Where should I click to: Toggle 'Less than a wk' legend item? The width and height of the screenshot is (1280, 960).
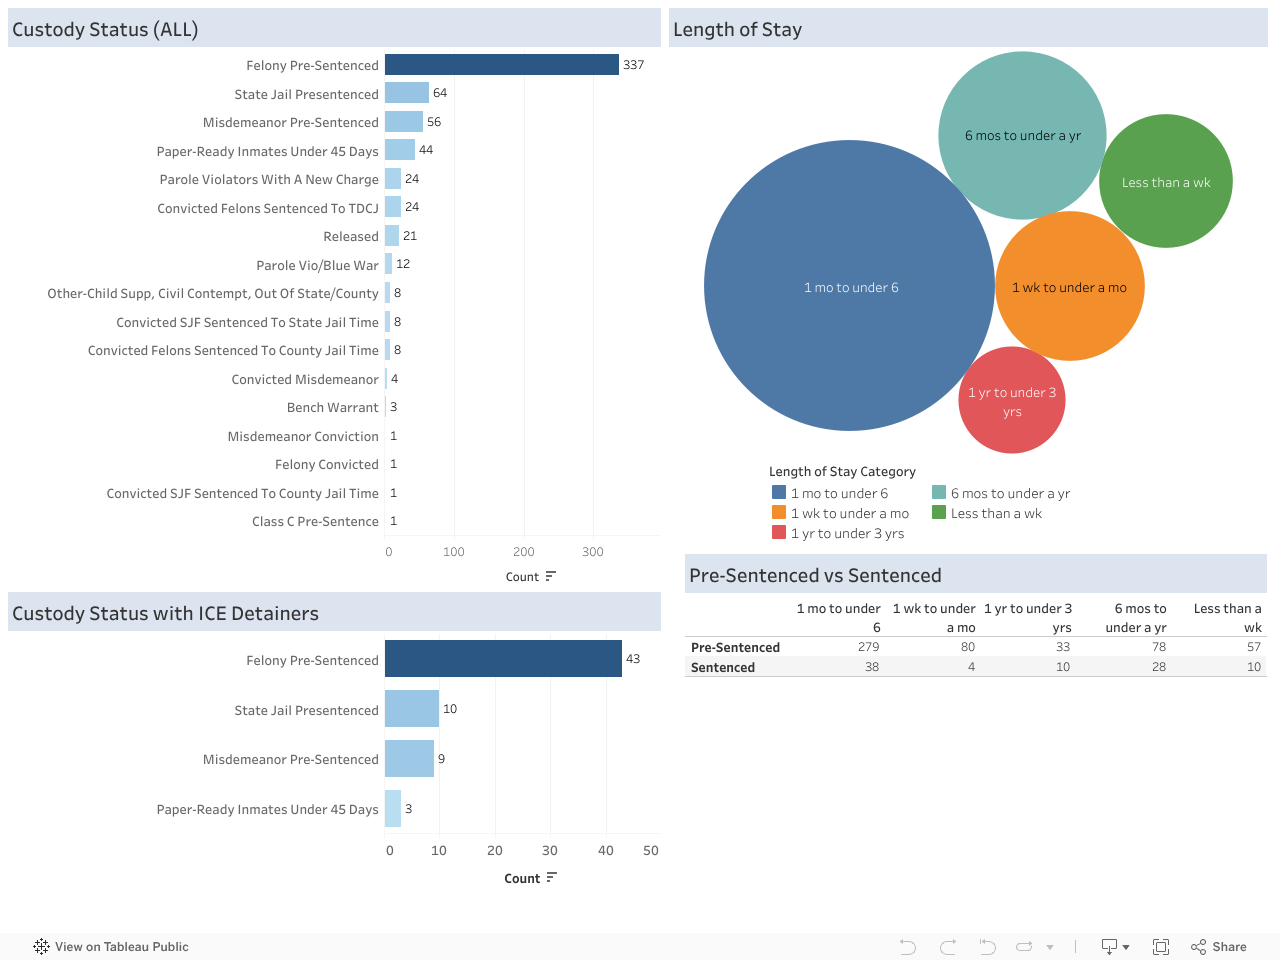(x=996, y=513)
